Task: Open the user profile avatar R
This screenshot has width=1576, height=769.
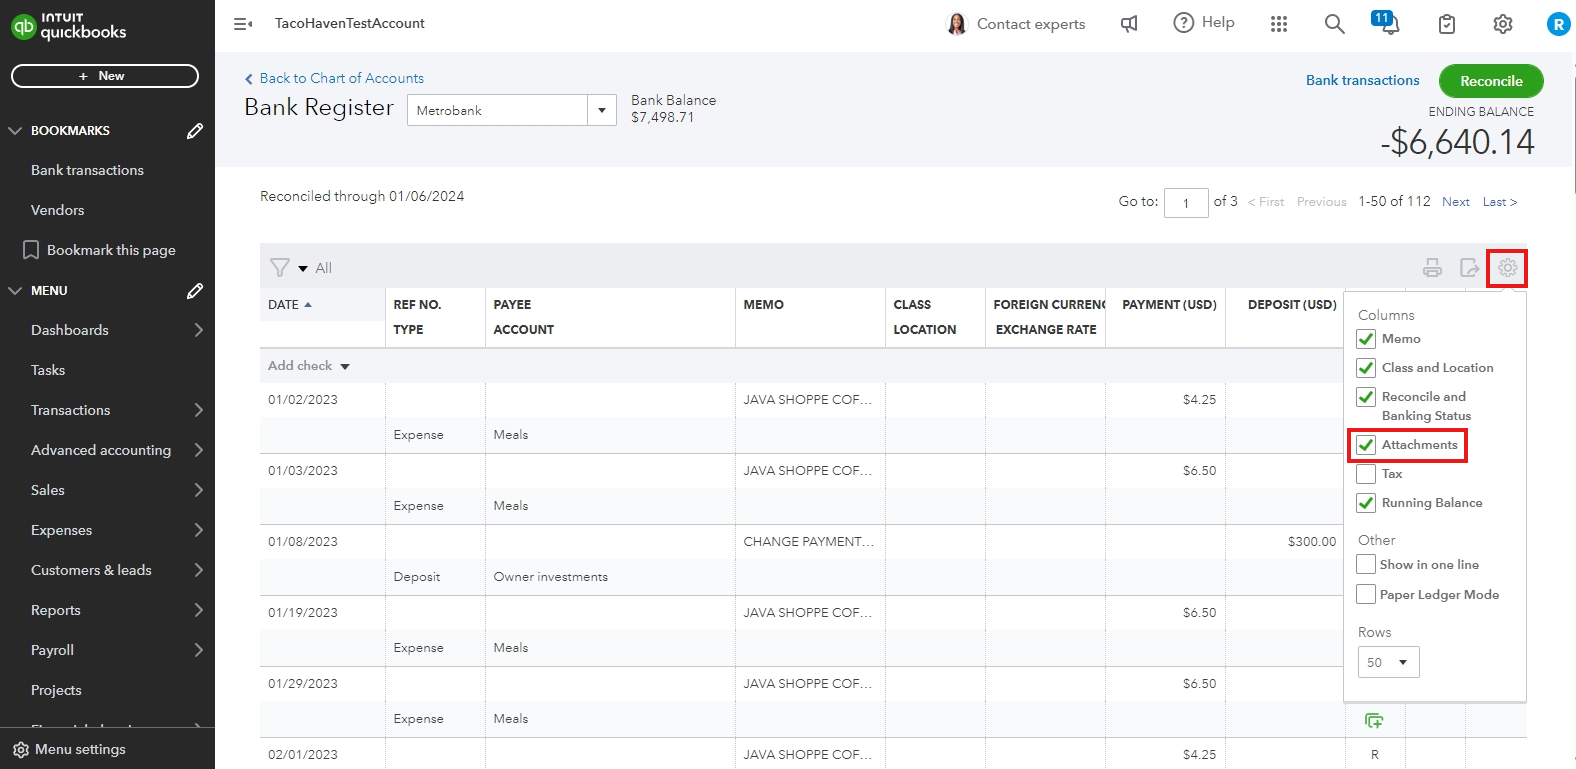Action: (1558, 24)
